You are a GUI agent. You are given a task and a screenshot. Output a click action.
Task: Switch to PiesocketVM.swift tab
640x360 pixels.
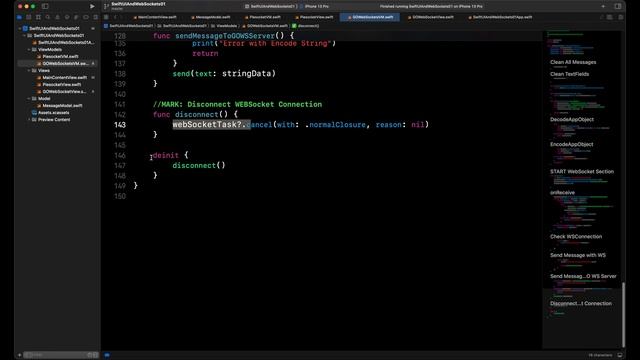(x=262, y=17)
